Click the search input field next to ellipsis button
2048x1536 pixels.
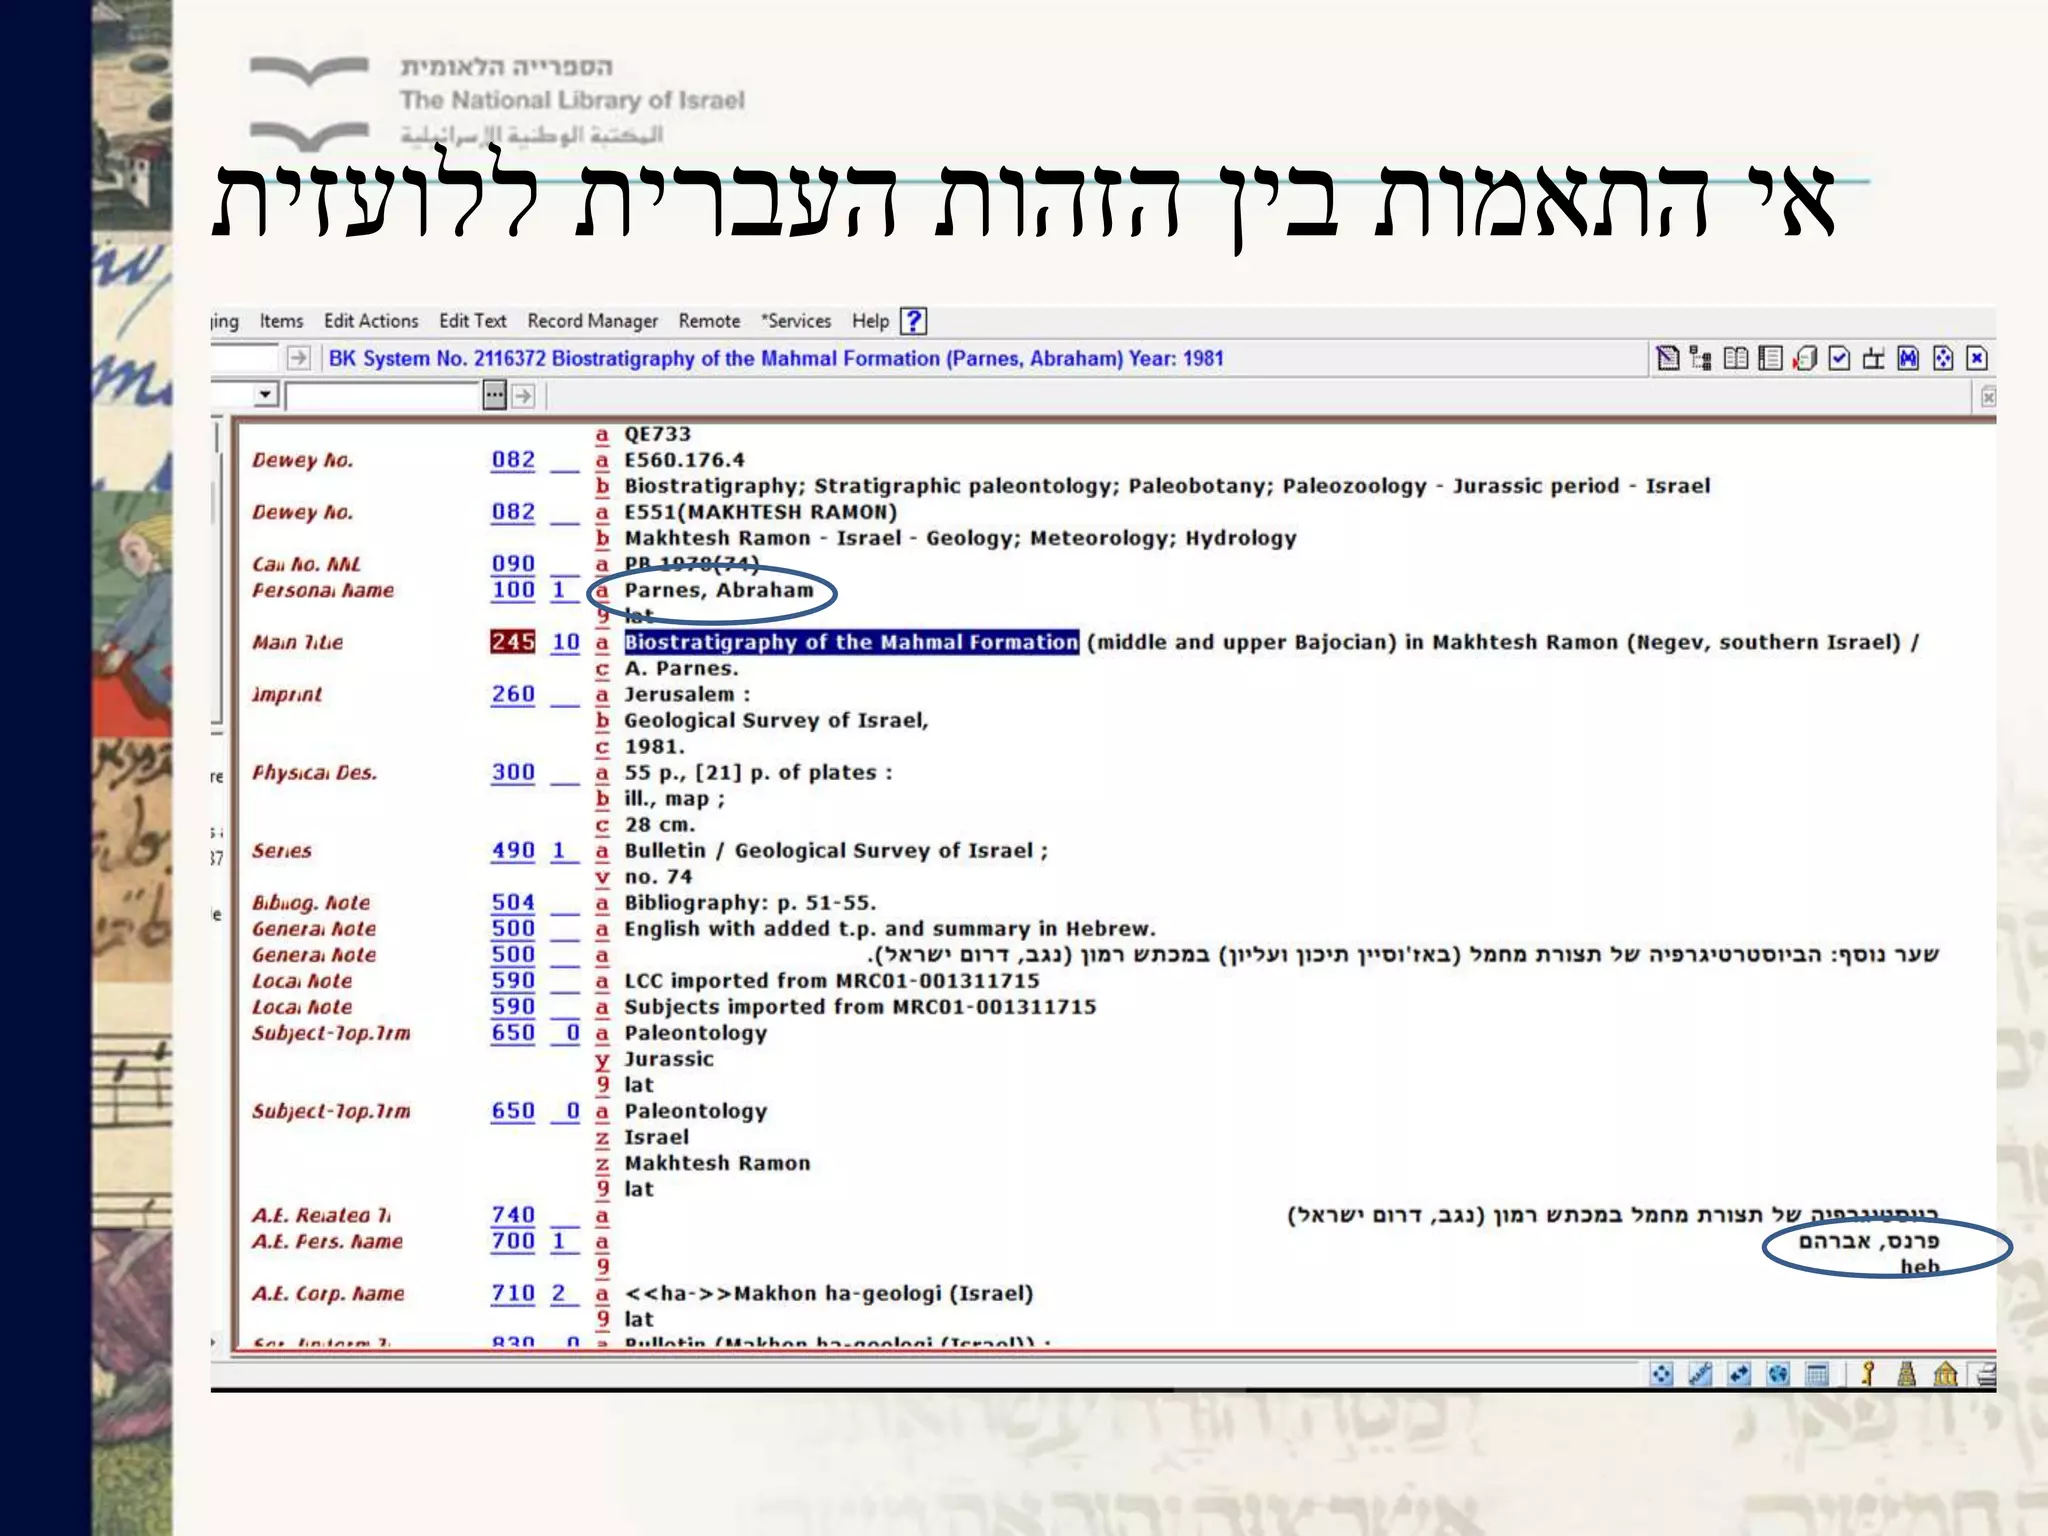point(383,396)
